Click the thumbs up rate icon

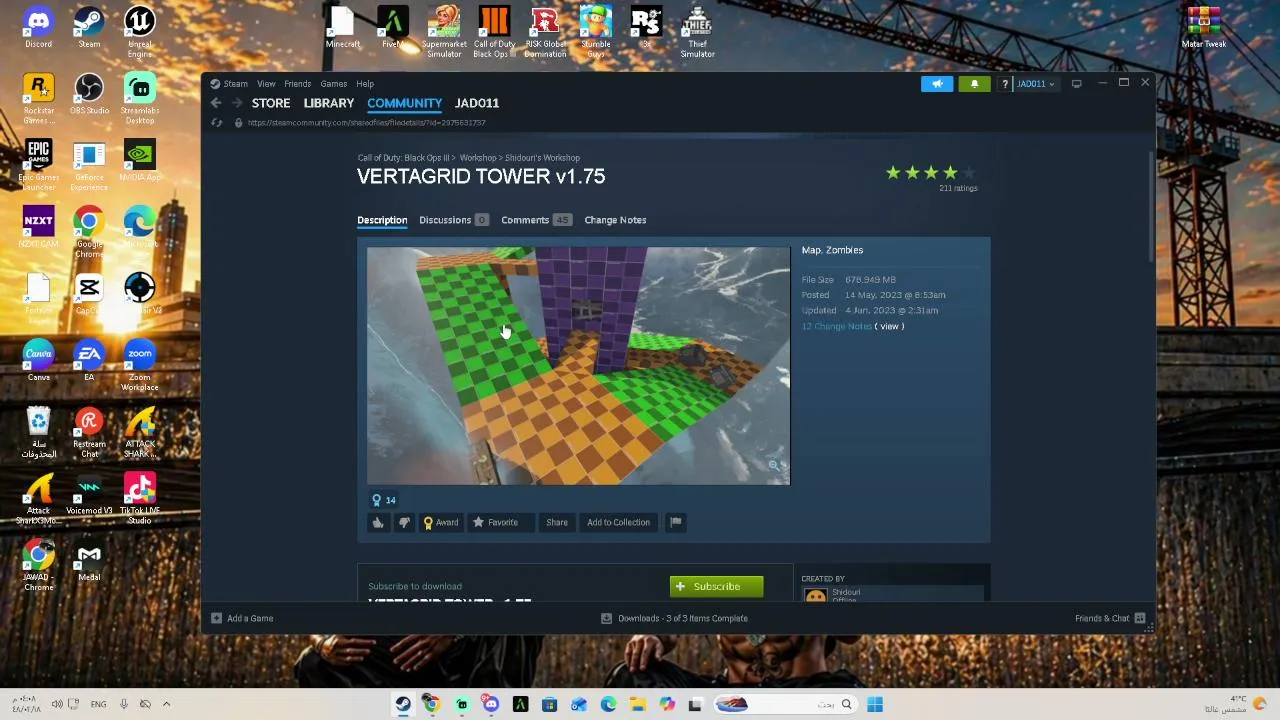tap(378, 522)
